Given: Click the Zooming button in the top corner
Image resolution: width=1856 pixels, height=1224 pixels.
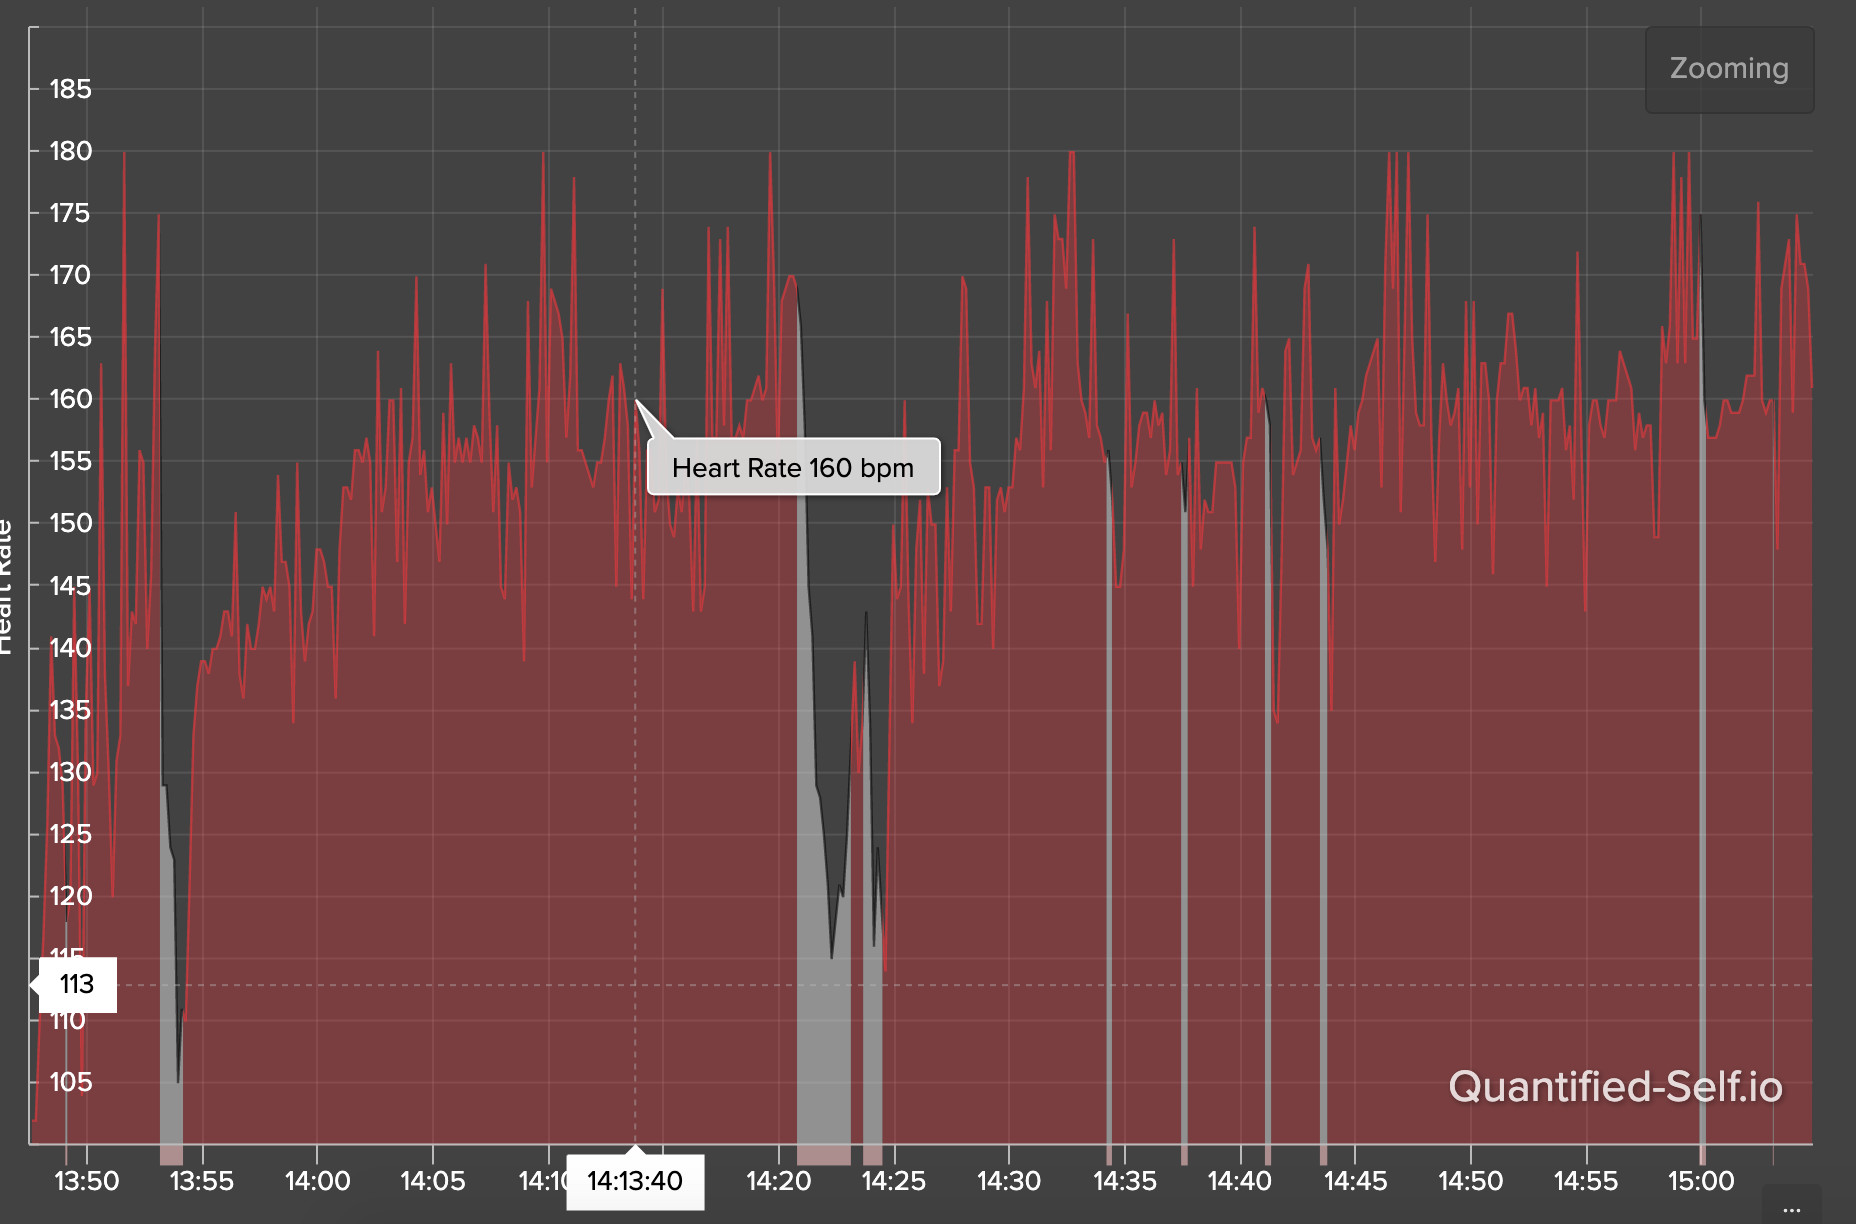Looking at the screenshot, I should (1728, 69).
